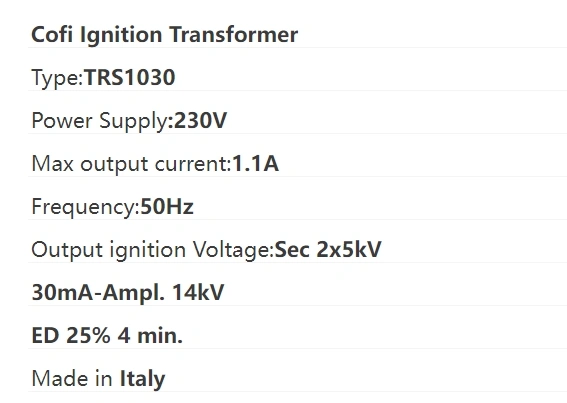This screenshot has height=403, width=567.
Task: Click the Max output current label
Action: click(131, 164)
